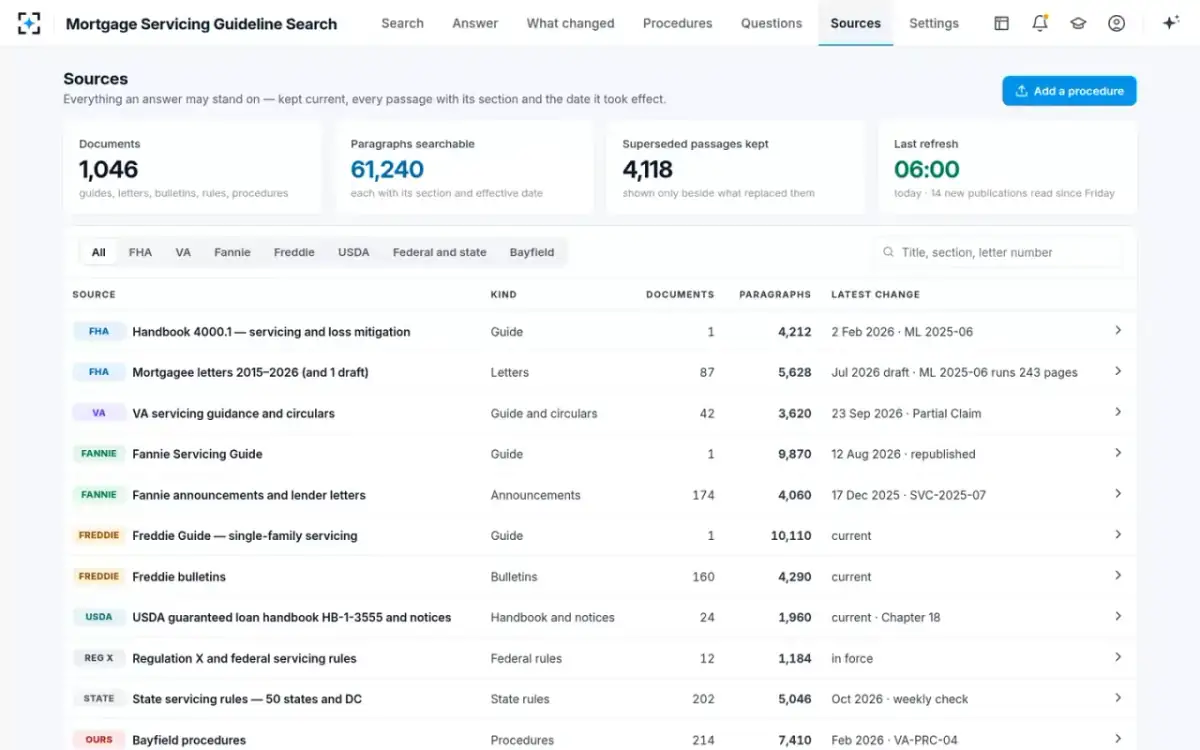This screenshot has width=1200, height=750.
Task: Open the user account icon
Action: point(1116,23)
